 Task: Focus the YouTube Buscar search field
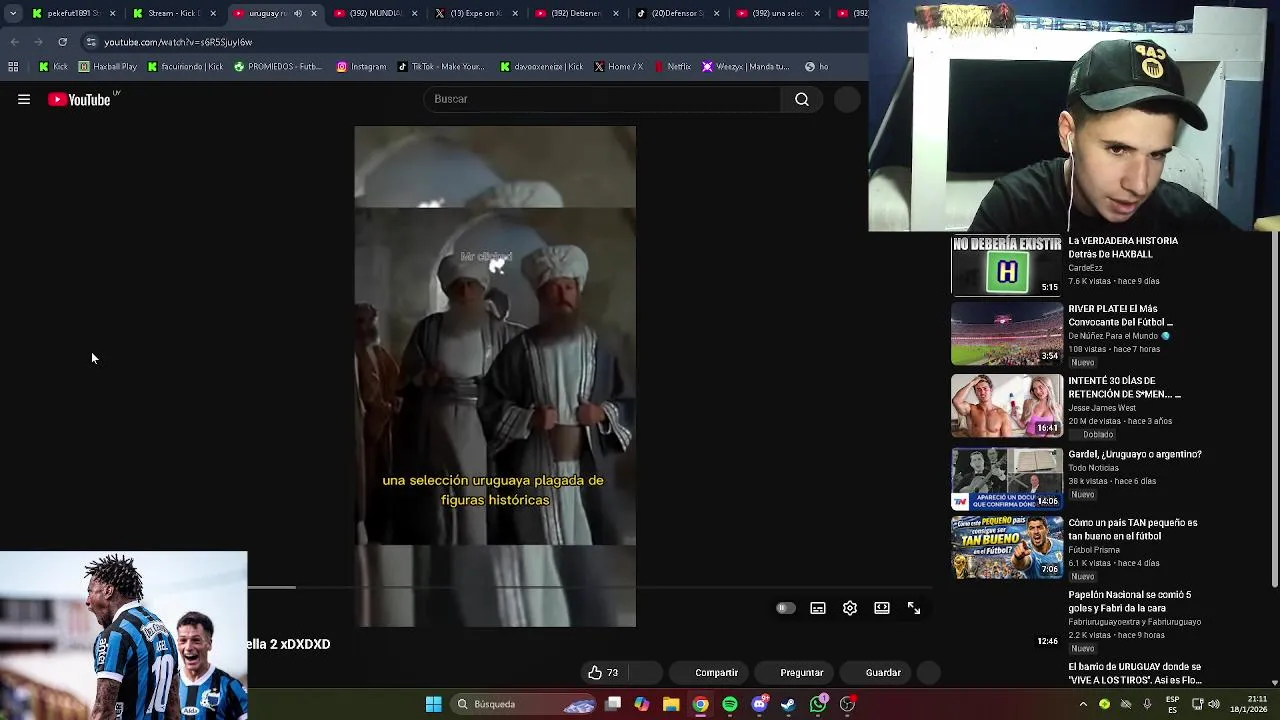(x=604, y=99)
